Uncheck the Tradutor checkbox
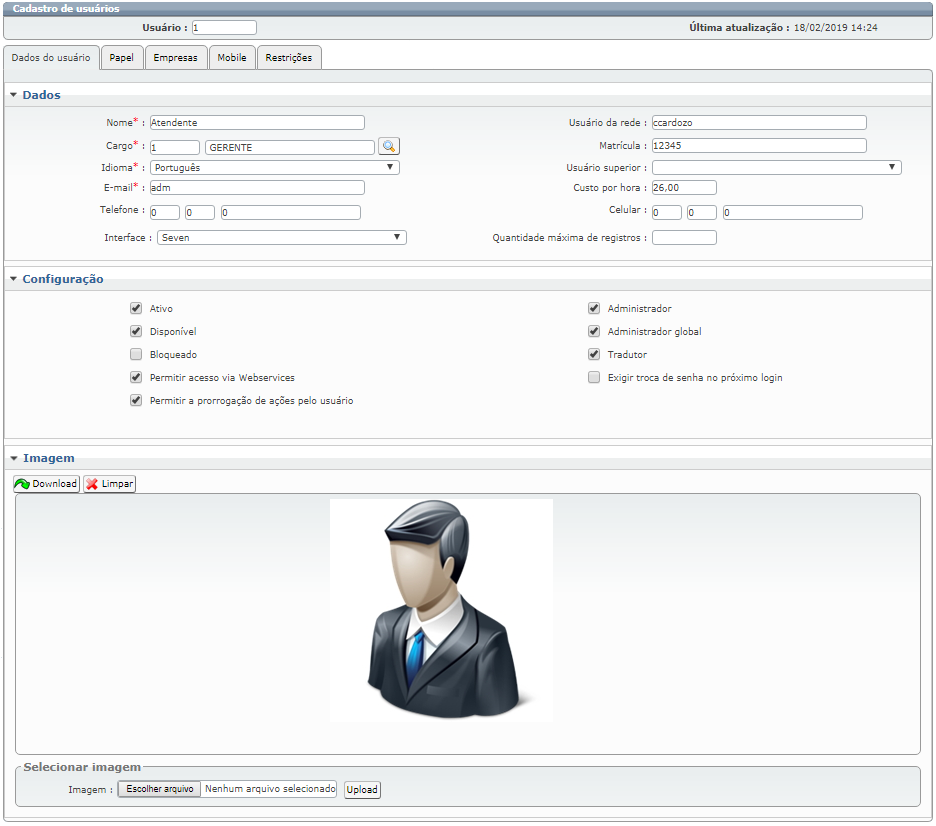The height and width of the screenshot is (826, 936). pyautogui.click(x=594, y=355)
